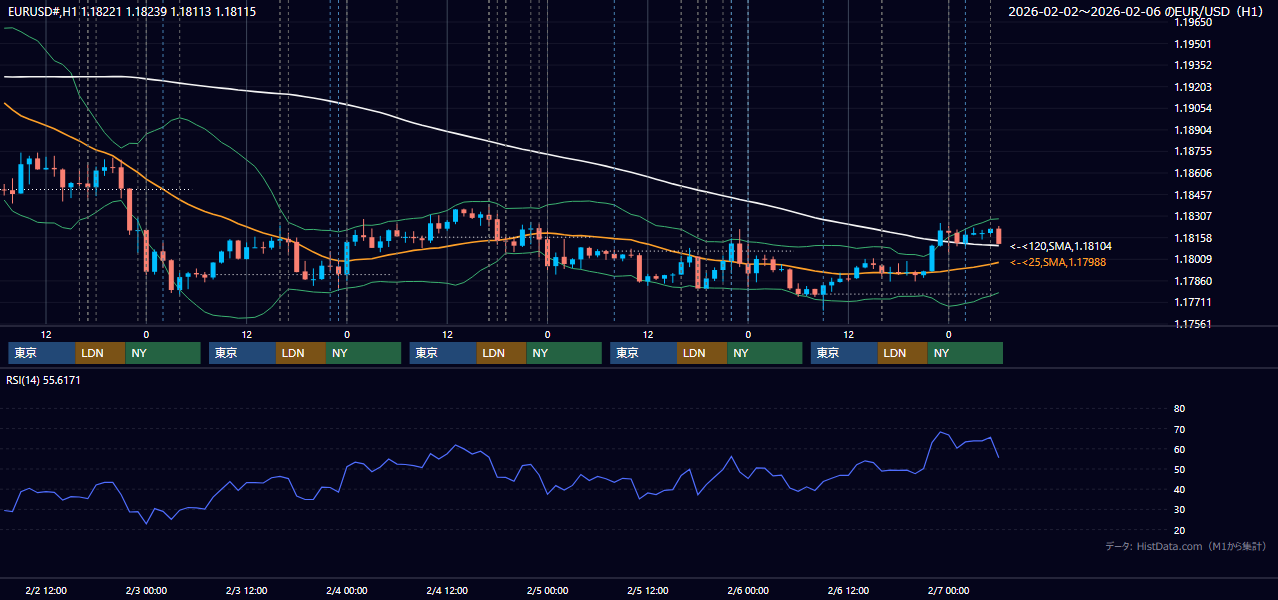The image size is (1278, 600).
Task: Click price axis value 1.18457
Action: 1192,195
